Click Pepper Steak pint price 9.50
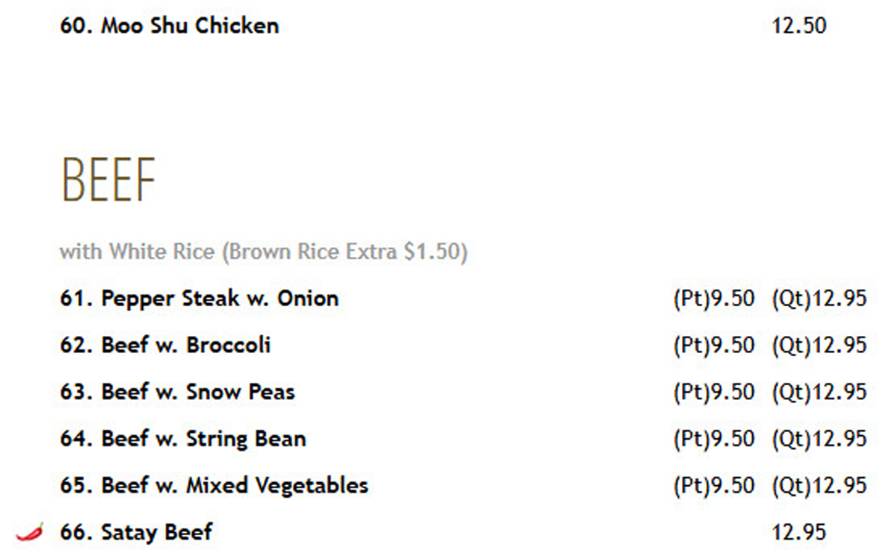893x555 pixels. [714, 298]
